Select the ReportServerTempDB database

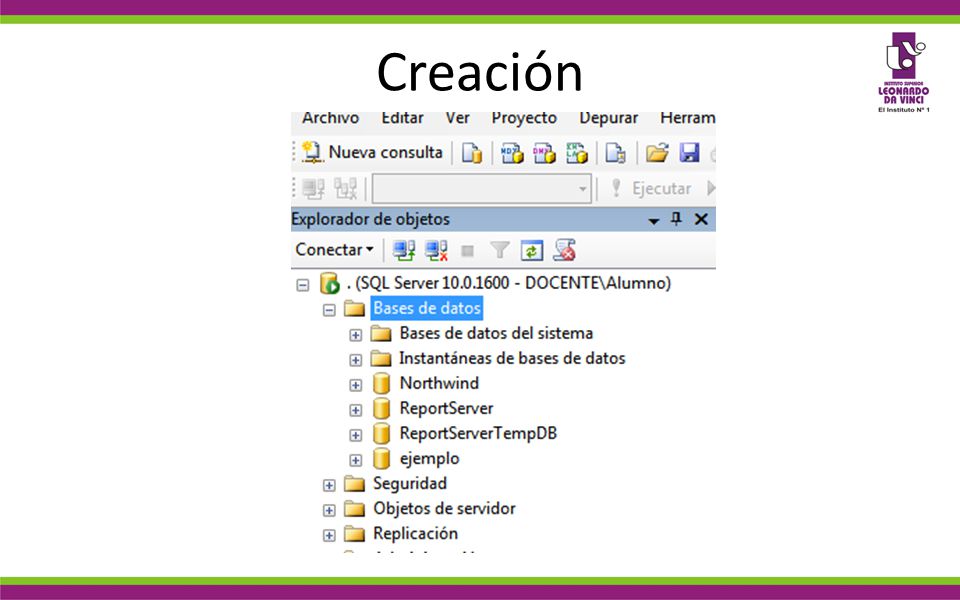[478, 433]
